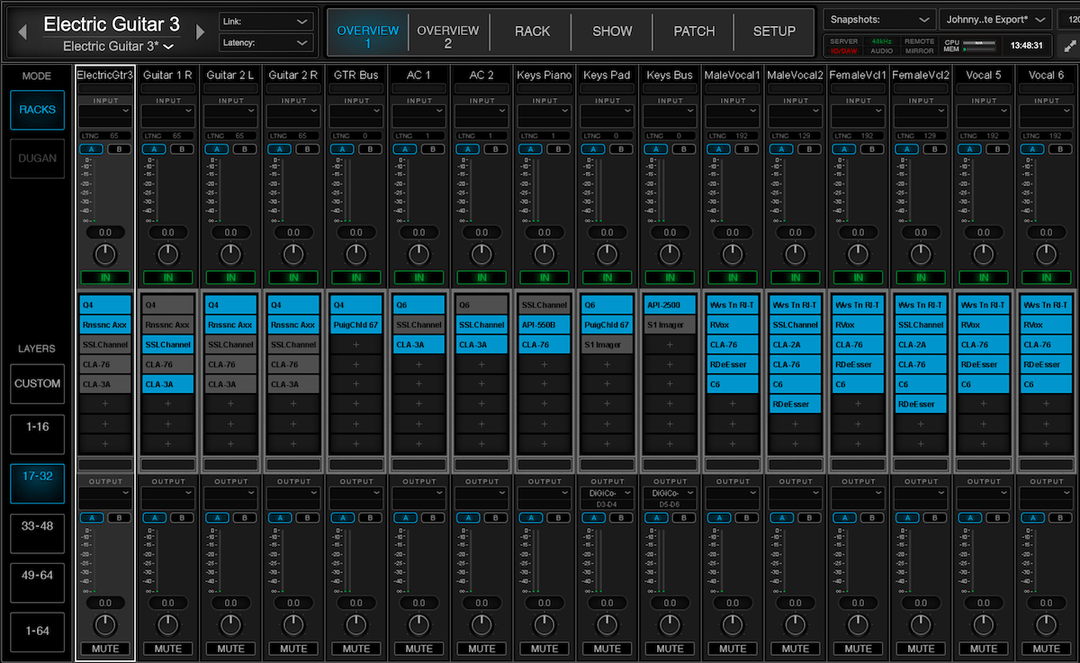
Task: Open the RVox plugin on MaleVocal1
Action: 733,323
